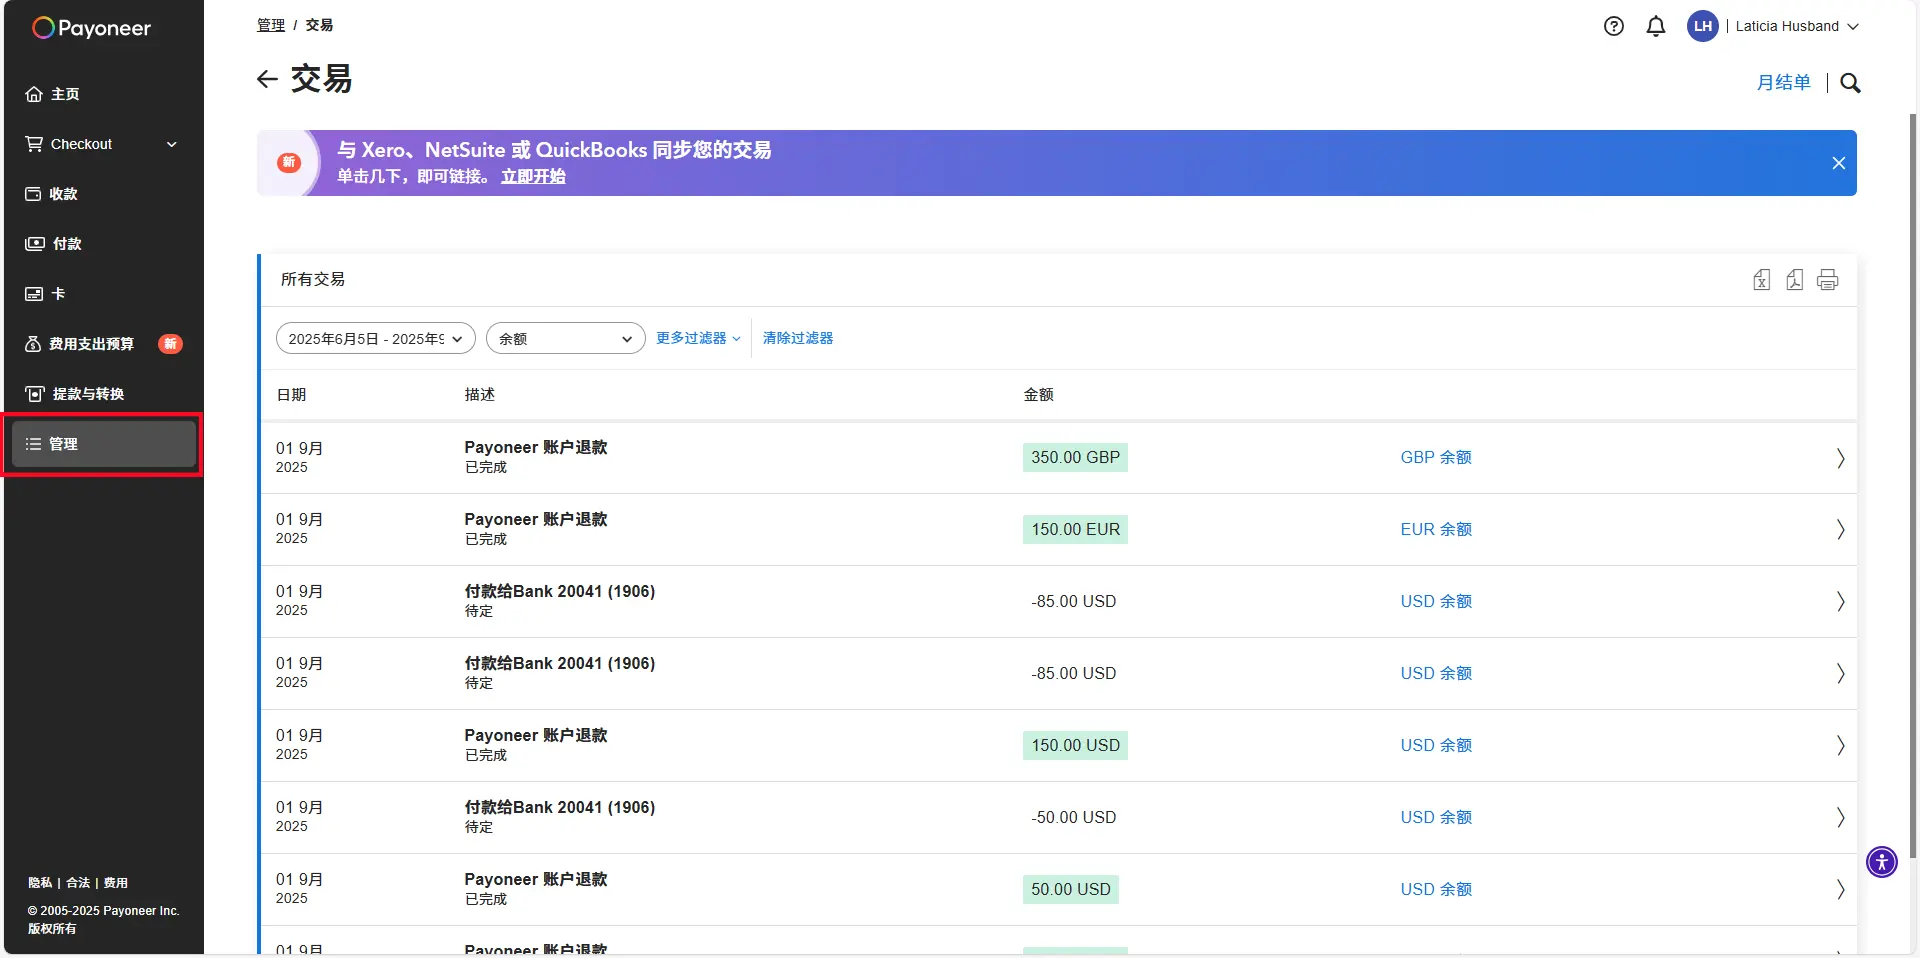Click the print icon
Image resolution: width=1920 pixels, height=958 pixels.
1828,280
